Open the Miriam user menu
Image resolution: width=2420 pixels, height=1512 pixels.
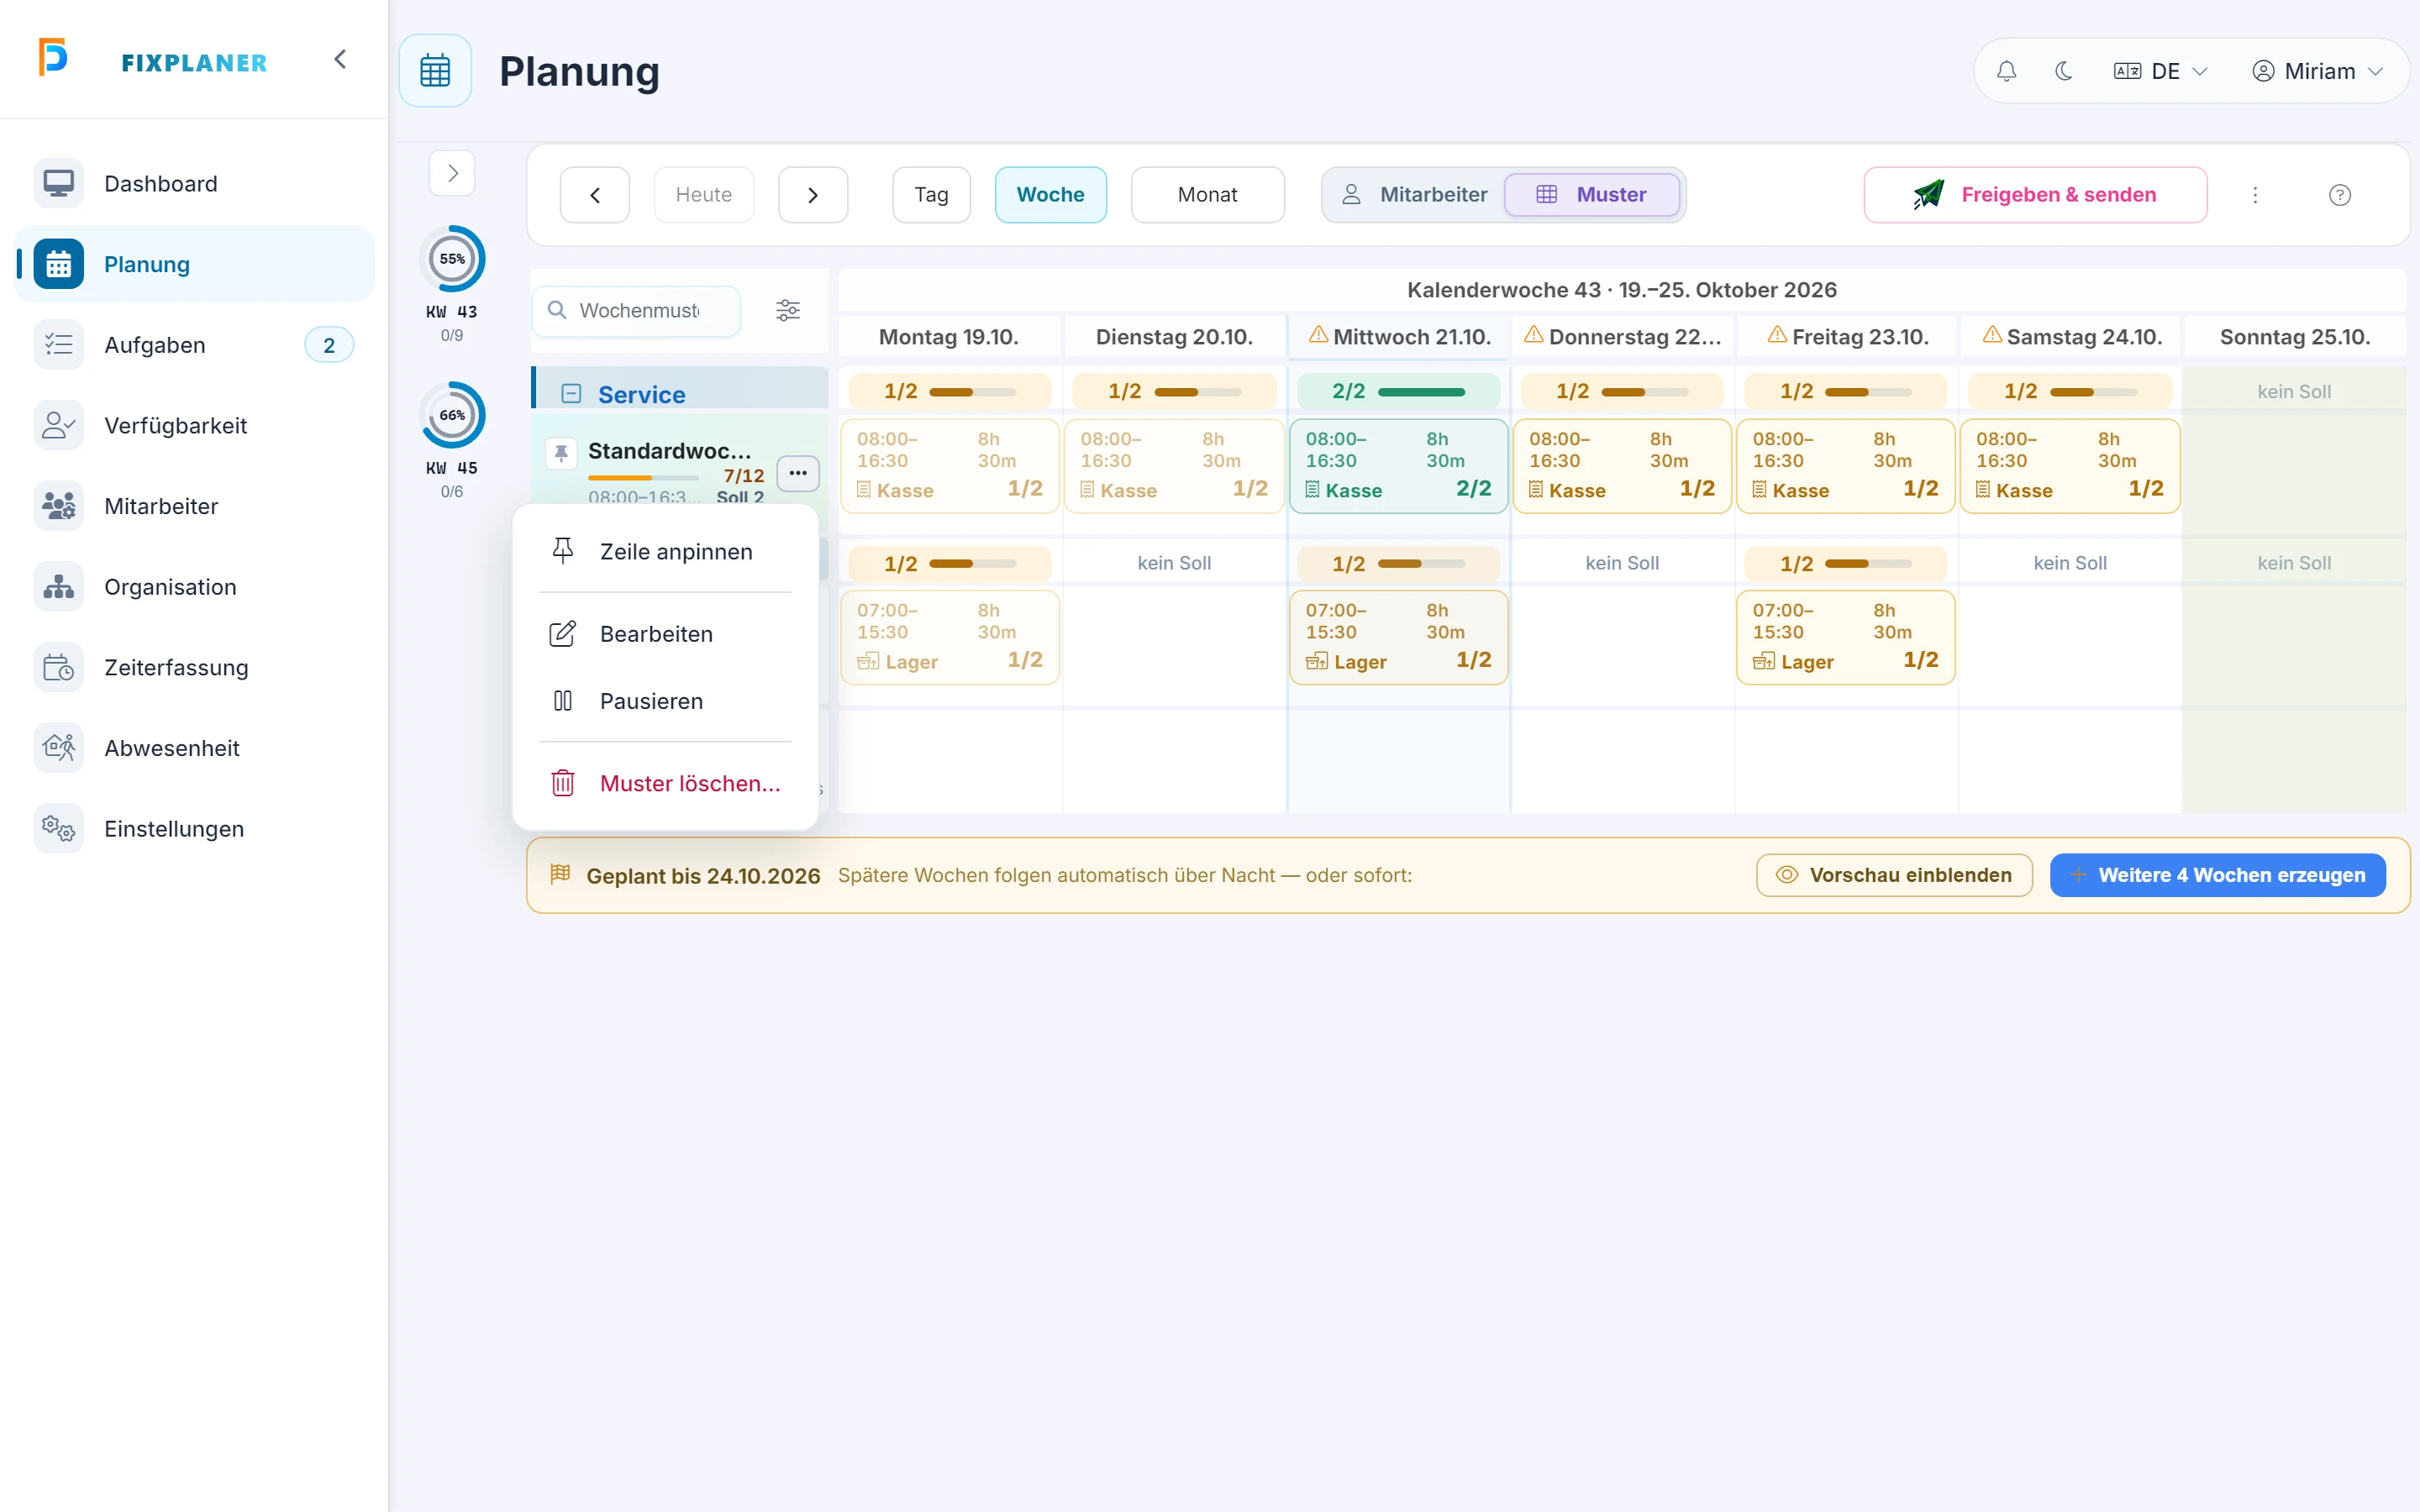[x=2318, y=71]
